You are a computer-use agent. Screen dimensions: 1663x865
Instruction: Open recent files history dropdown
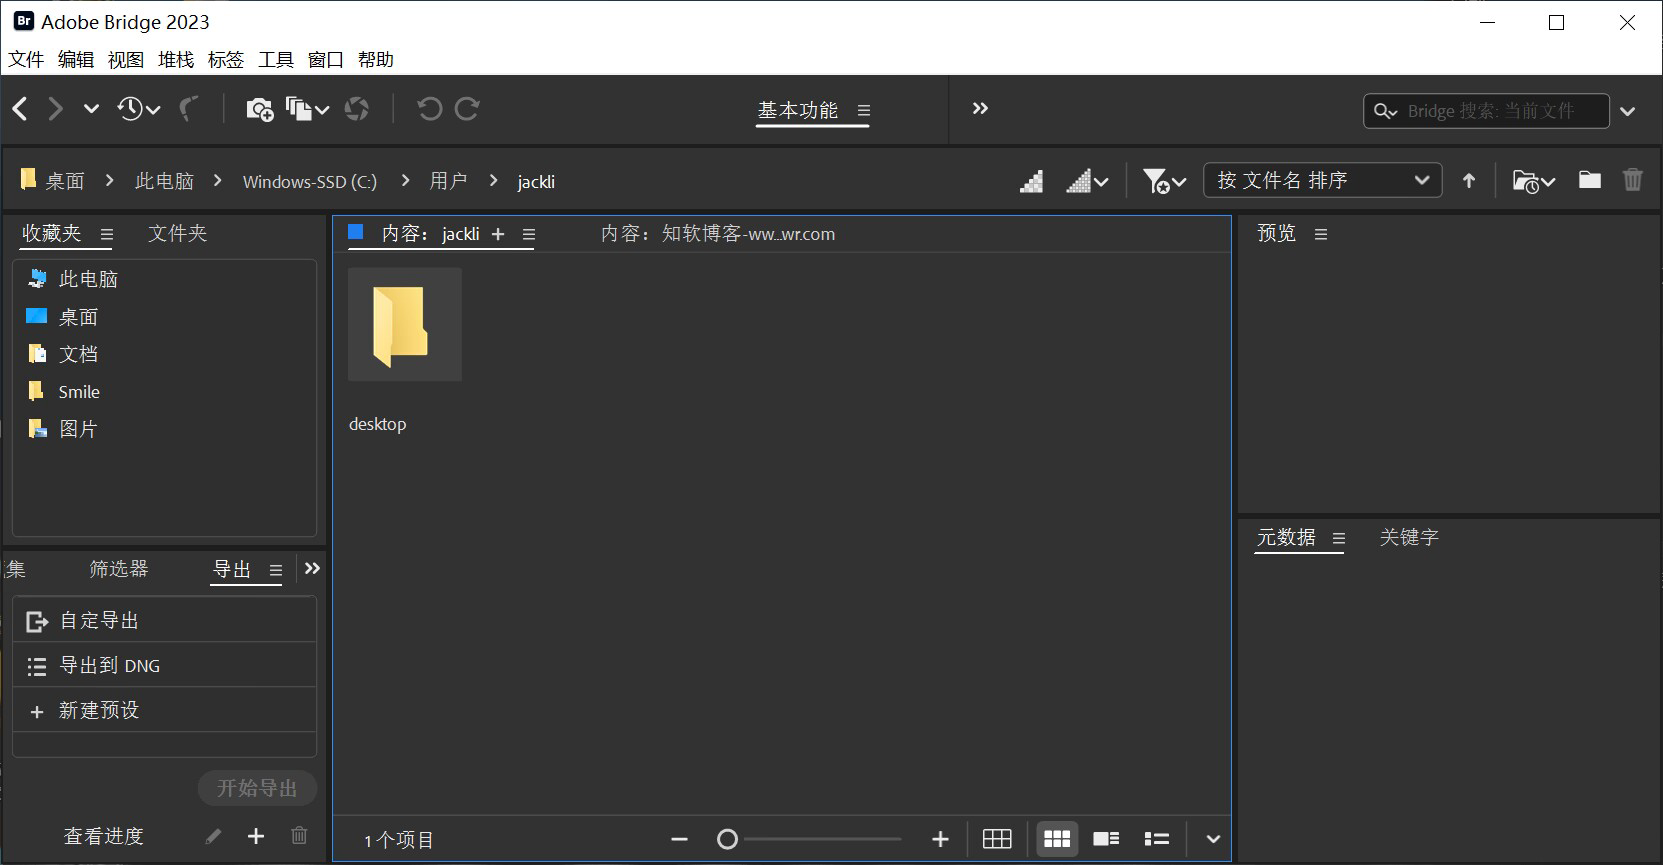[139, 109]
